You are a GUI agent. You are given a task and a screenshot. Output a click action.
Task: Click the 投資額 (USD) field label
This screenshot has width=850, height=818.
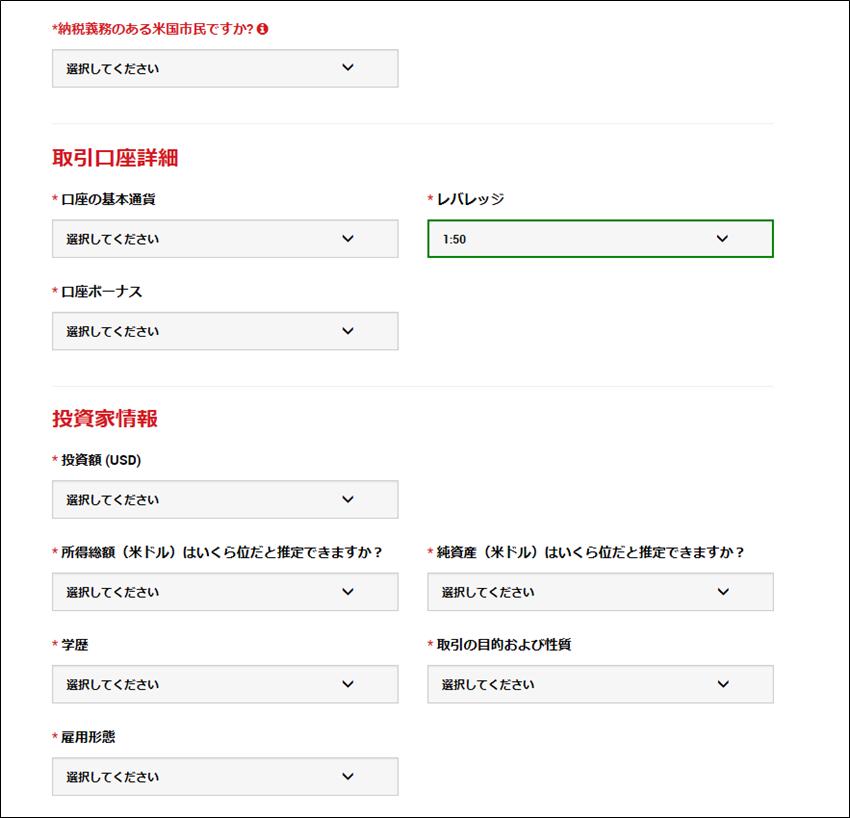tap(101, 460)
